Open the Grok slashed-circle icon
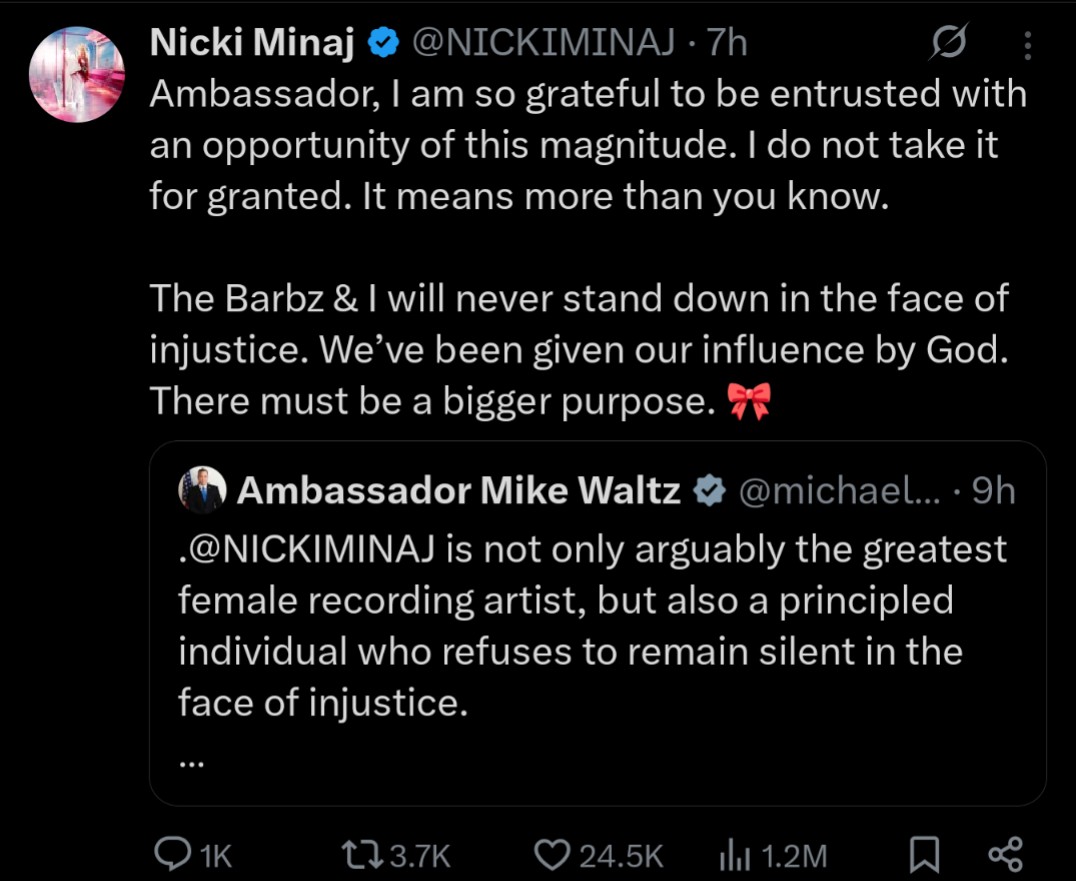1076x881 pixels. [x=949, y=43]
